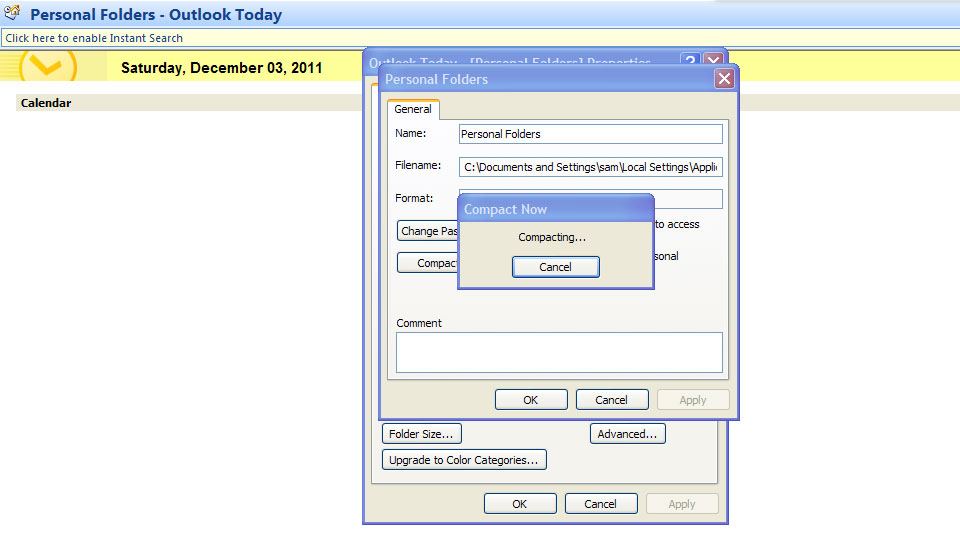Click OK in Outlook Today Properties window
960x540 pixels.
(520, 504)
